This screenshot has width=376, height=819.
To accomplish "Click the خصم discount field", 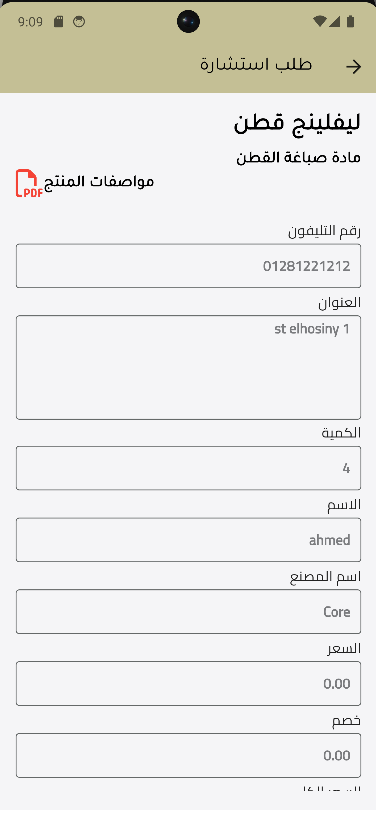I will [x=188, y=755].
